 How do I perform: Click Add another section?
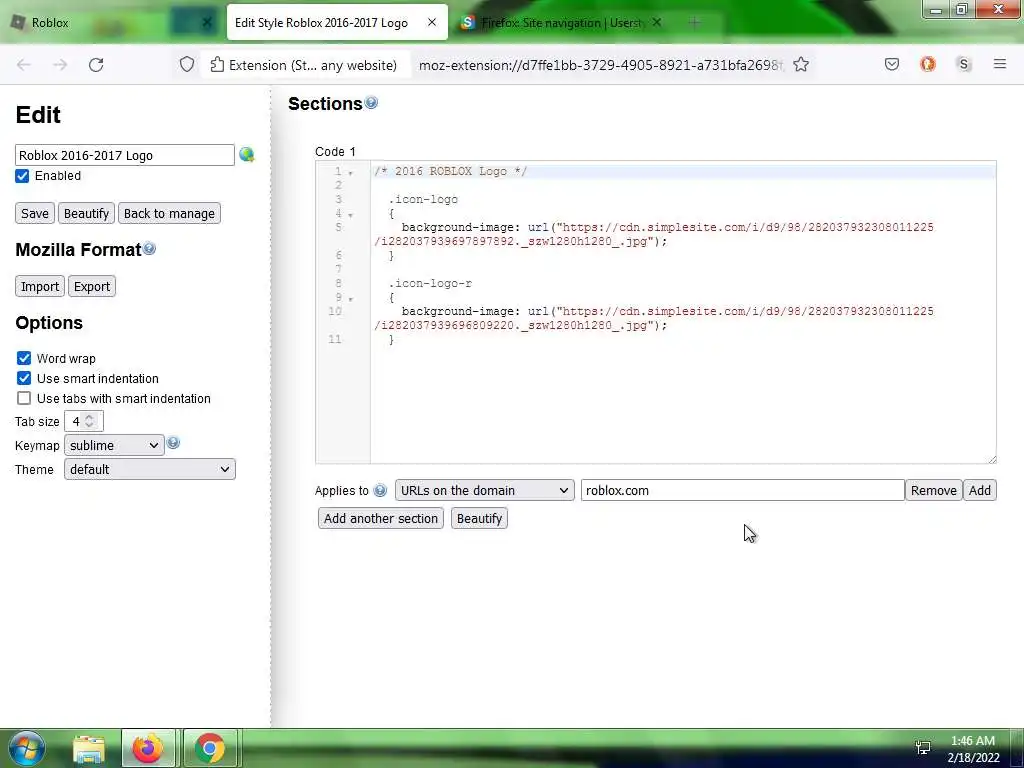381,519
